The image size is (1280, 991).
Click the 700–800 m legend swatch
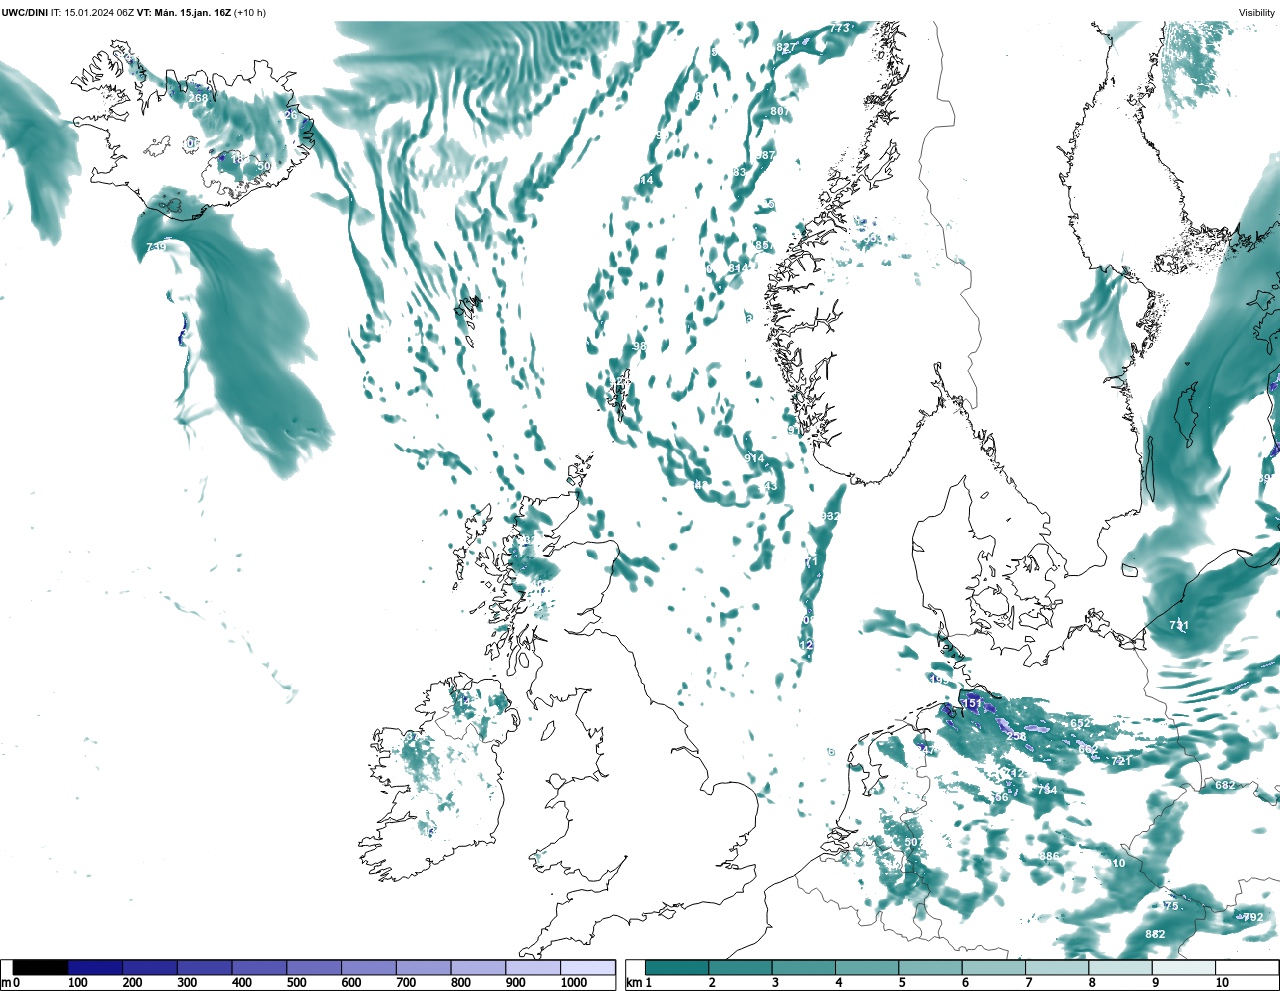(423, 967)
